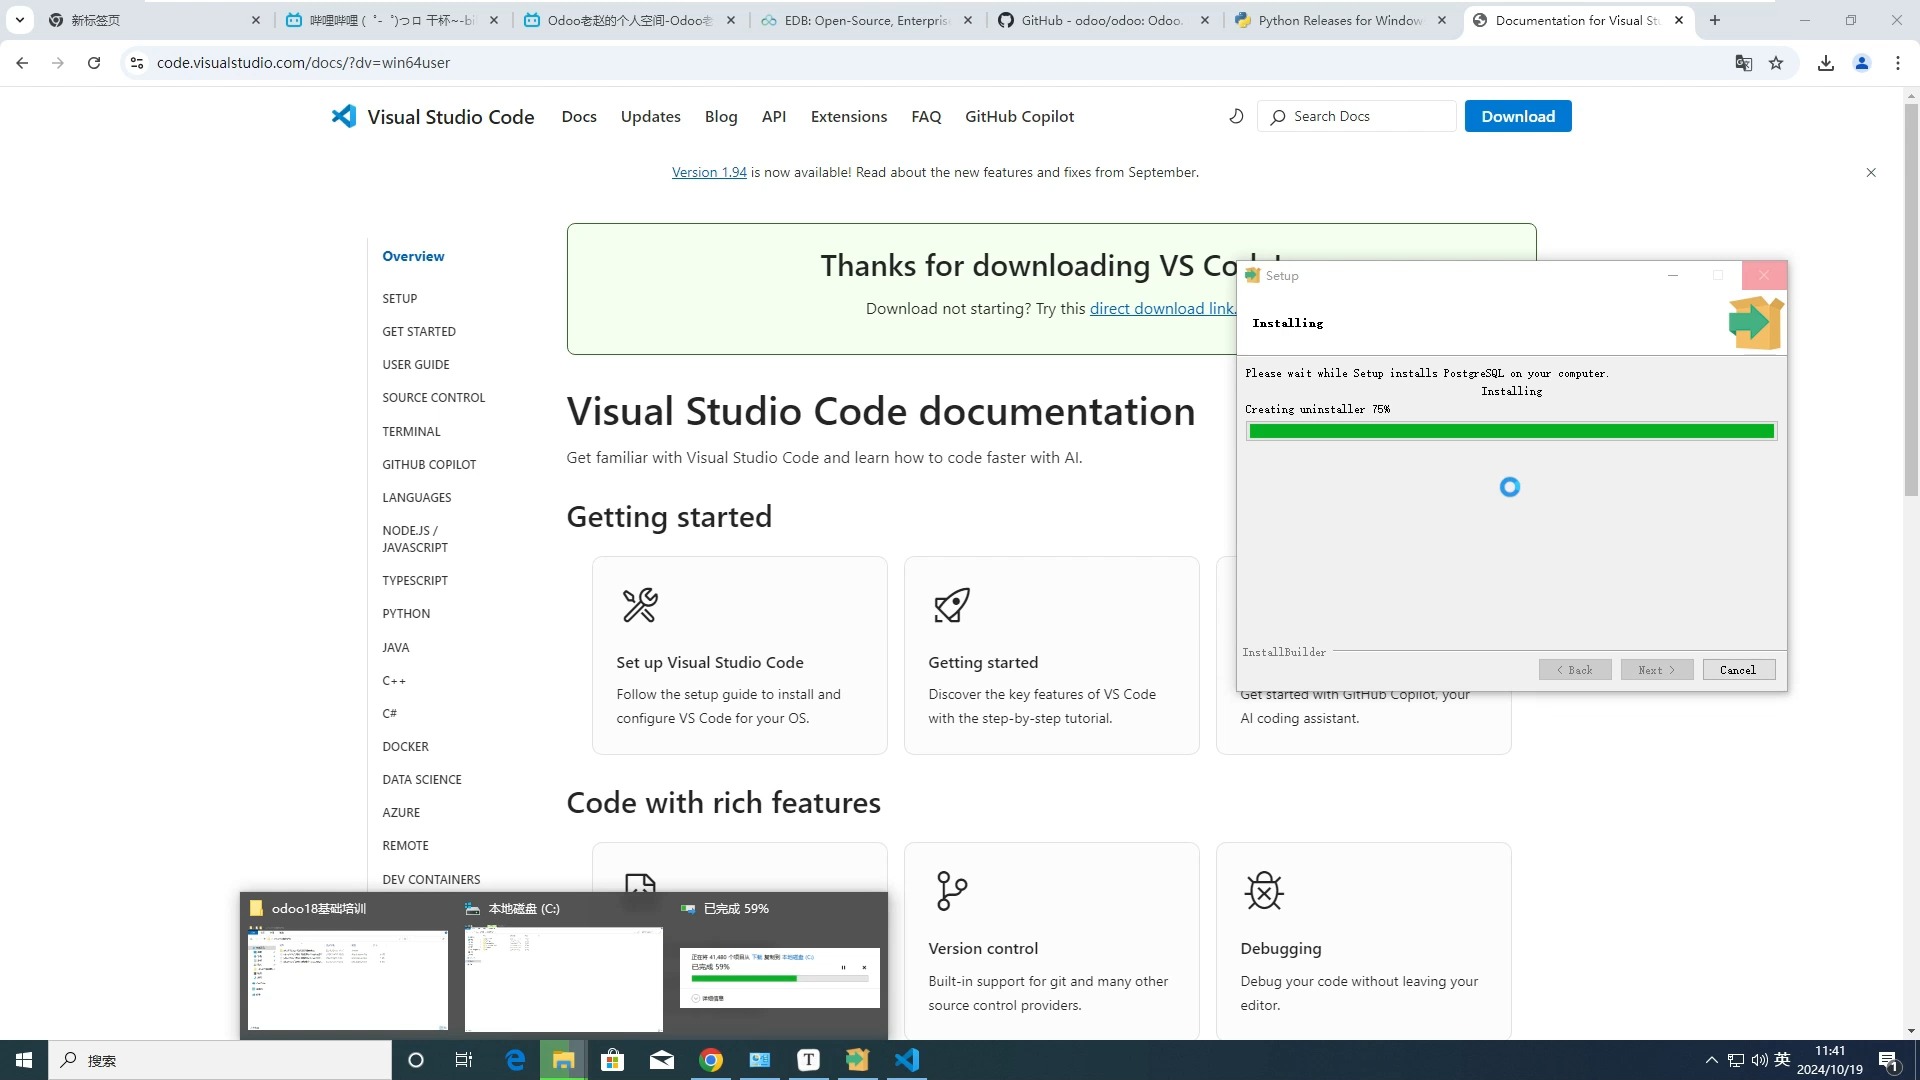Click the translate page icon
The image size is (1920, 1080).
1744,63
